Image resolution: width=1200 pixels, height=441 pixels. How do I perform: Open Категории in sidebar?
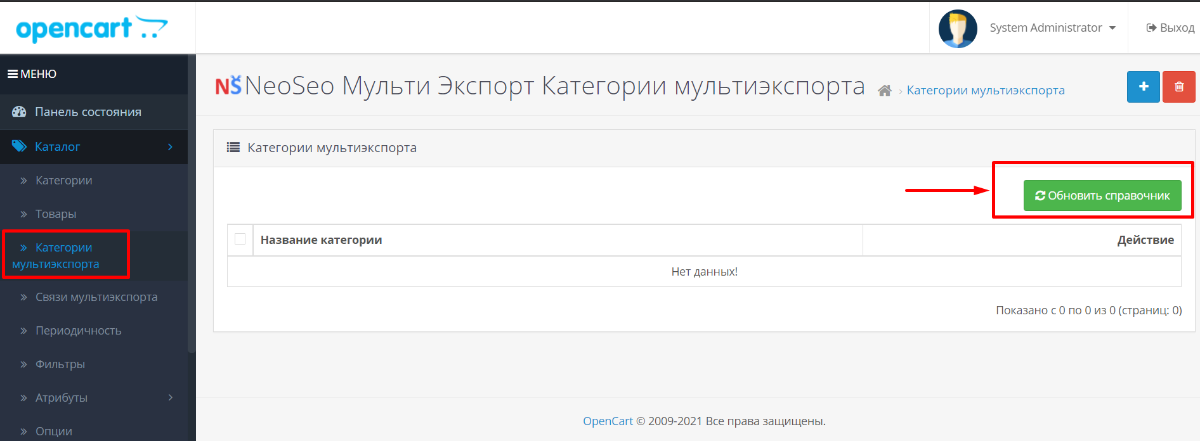tap(64, 180)
